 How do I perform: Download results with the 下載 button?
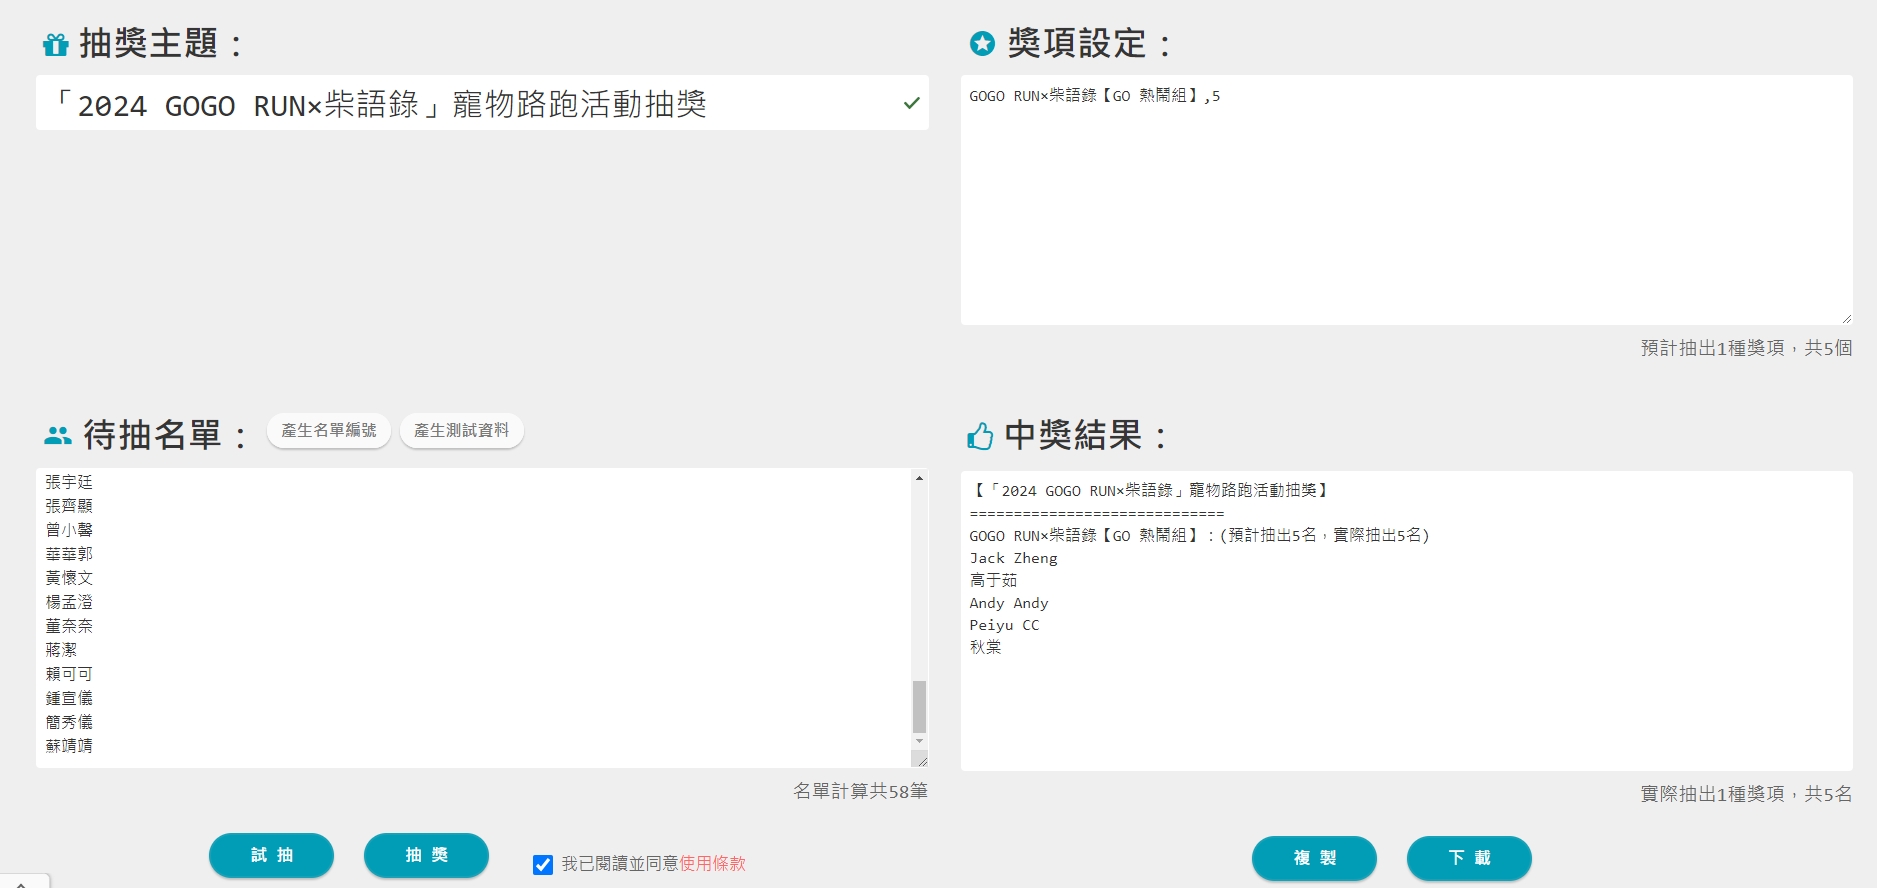point(1469,858)
